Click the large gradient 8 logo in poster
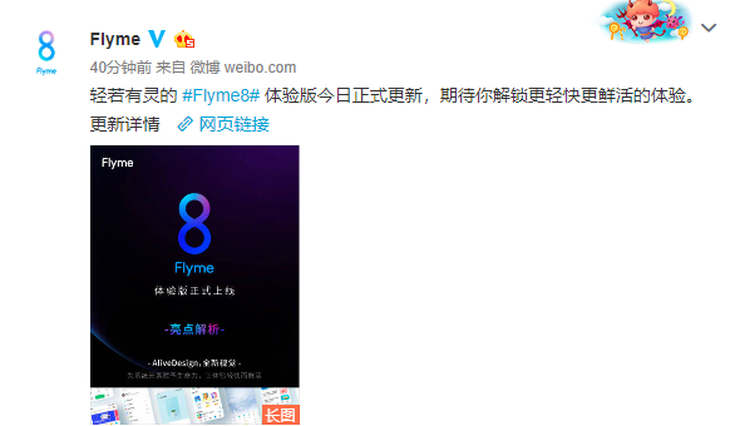The height and width of the screenshot is (426, 730). point(195,223)
